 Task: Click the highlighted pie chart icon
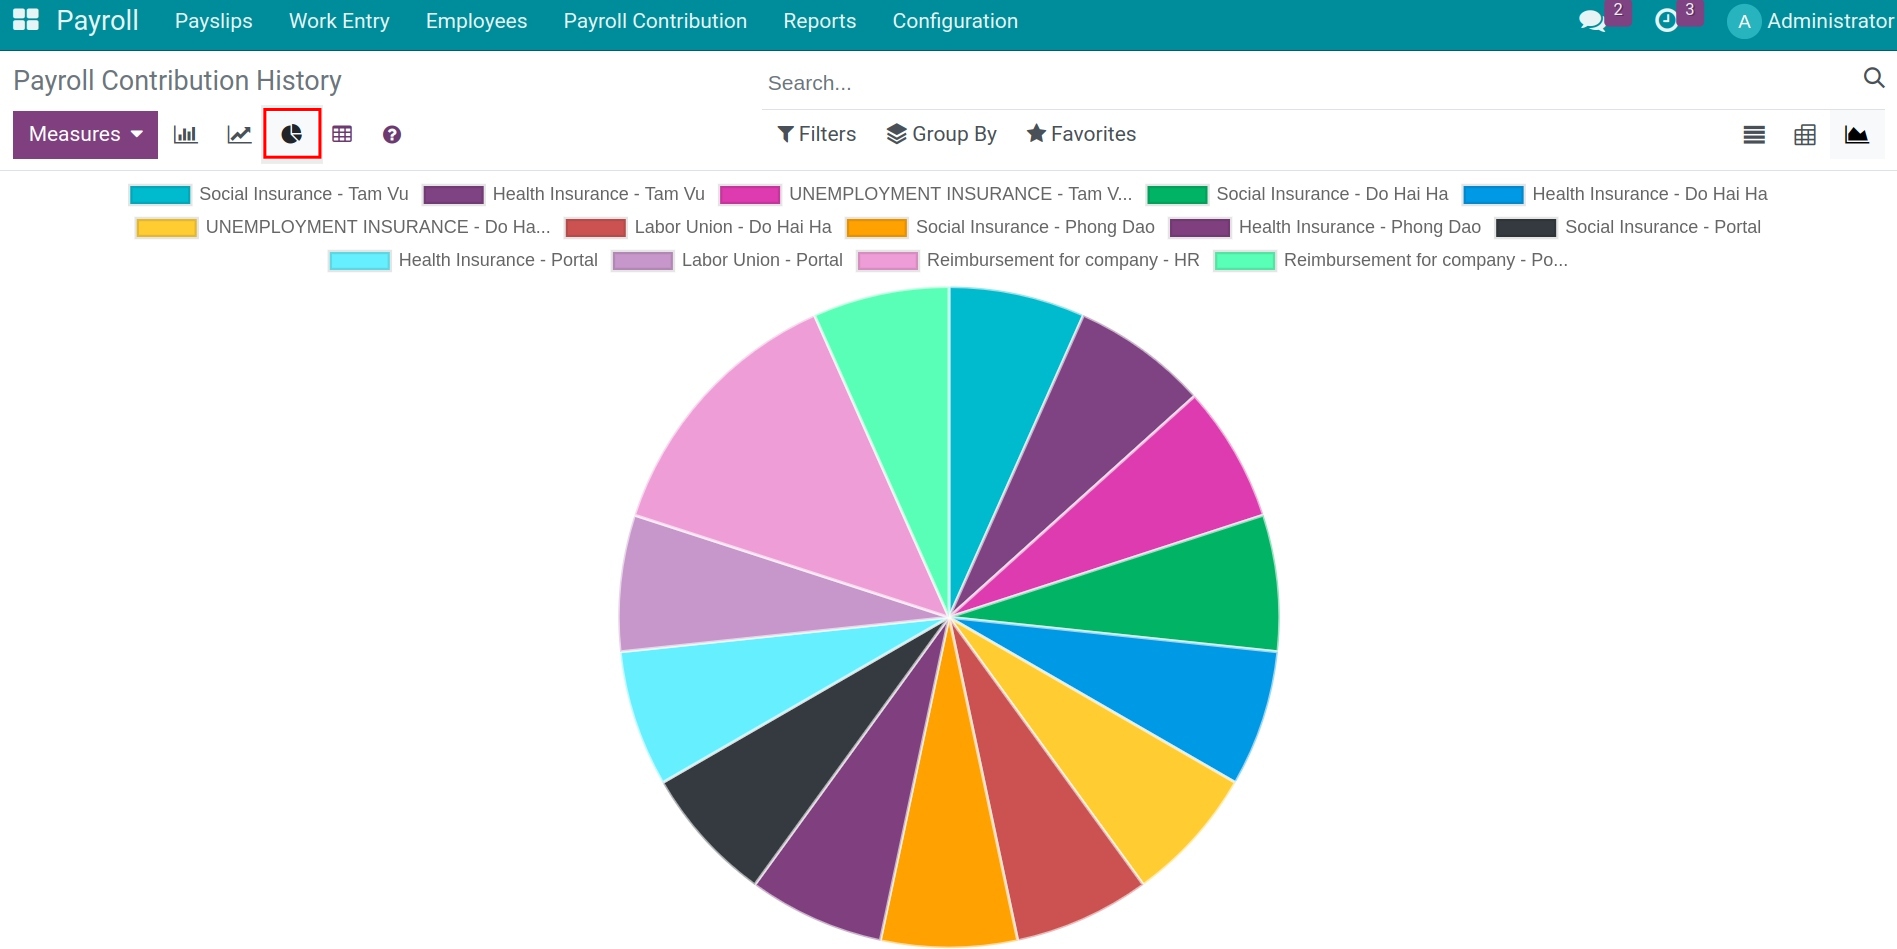pos(291,133)
